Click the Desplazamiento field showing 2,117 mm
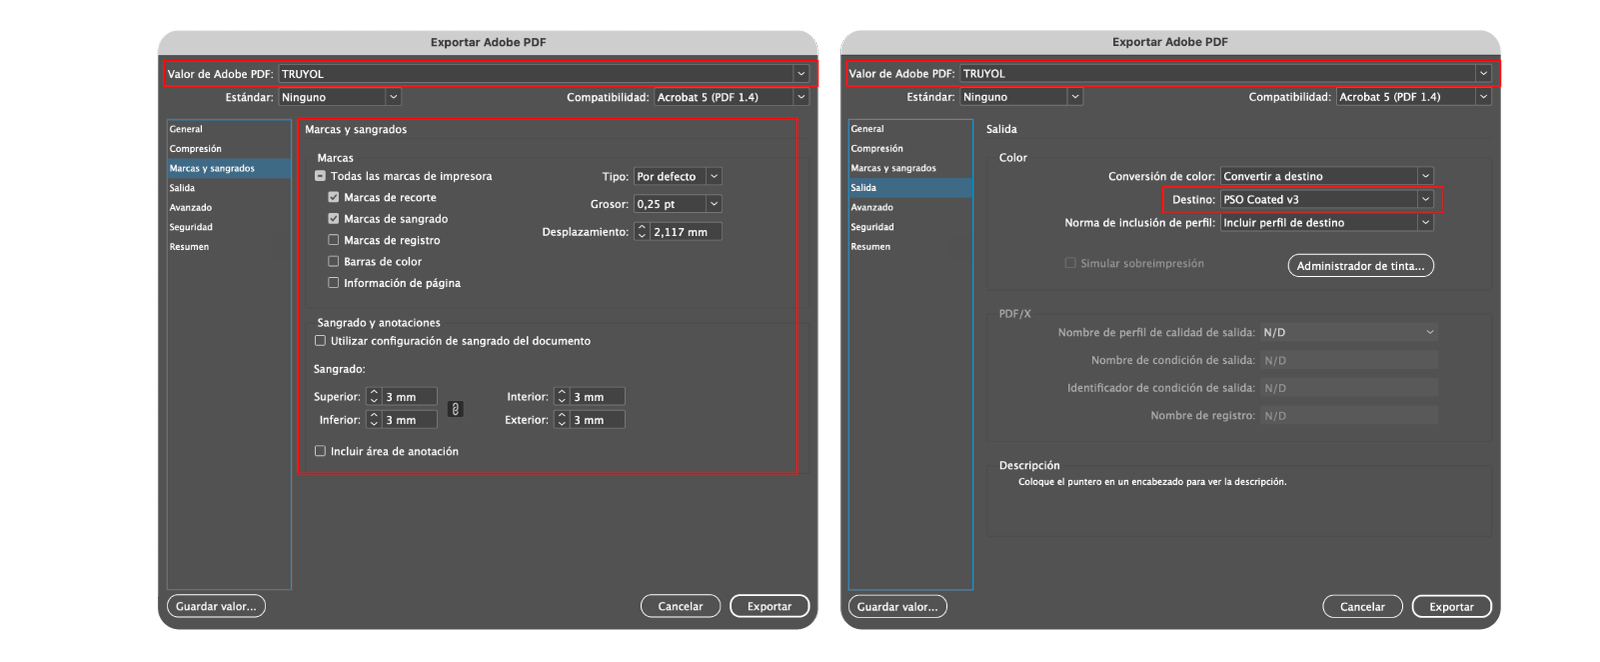 685,232
